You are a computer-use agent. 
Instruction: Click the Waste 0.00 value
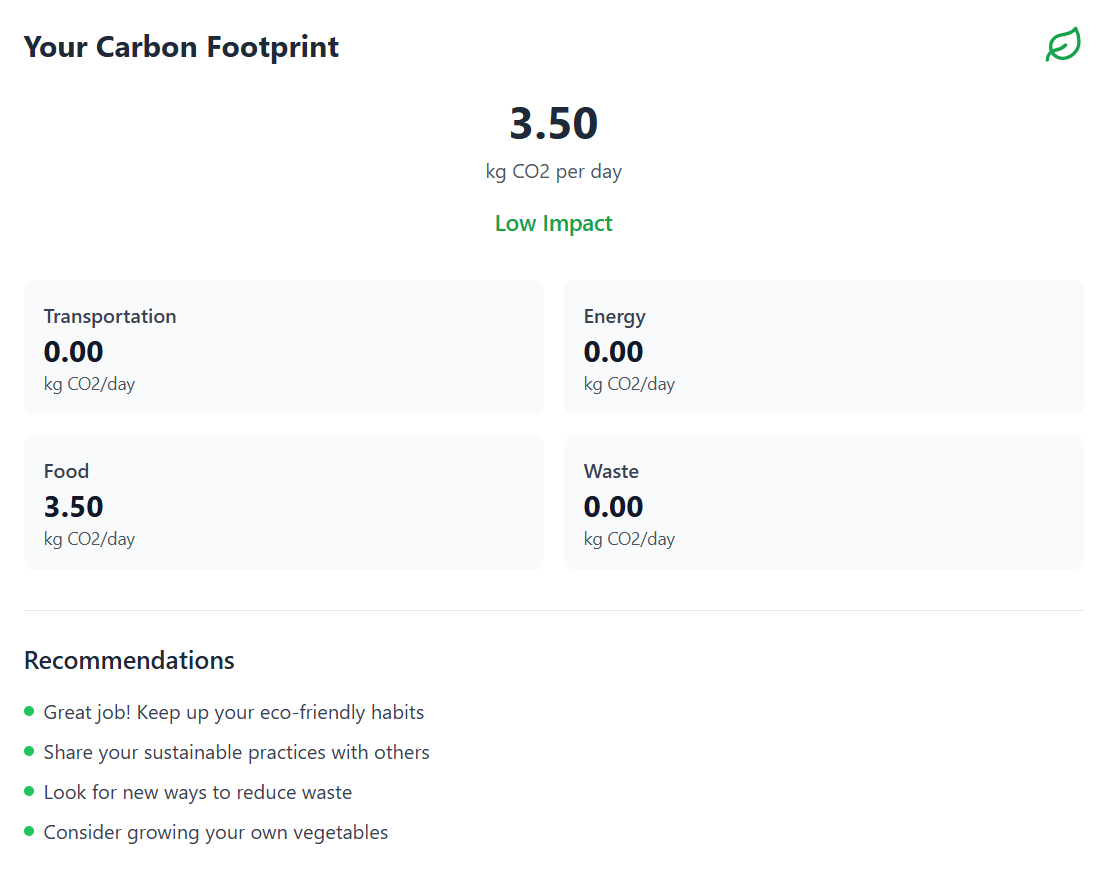(613, 507)
